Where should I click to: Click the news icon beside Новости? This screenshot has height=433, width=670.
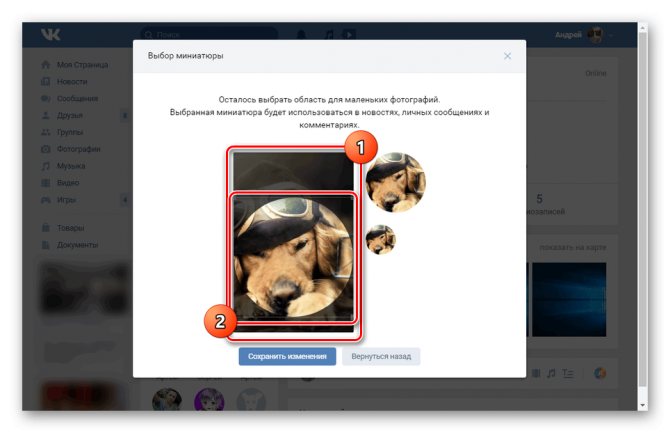tap(46, 81)
